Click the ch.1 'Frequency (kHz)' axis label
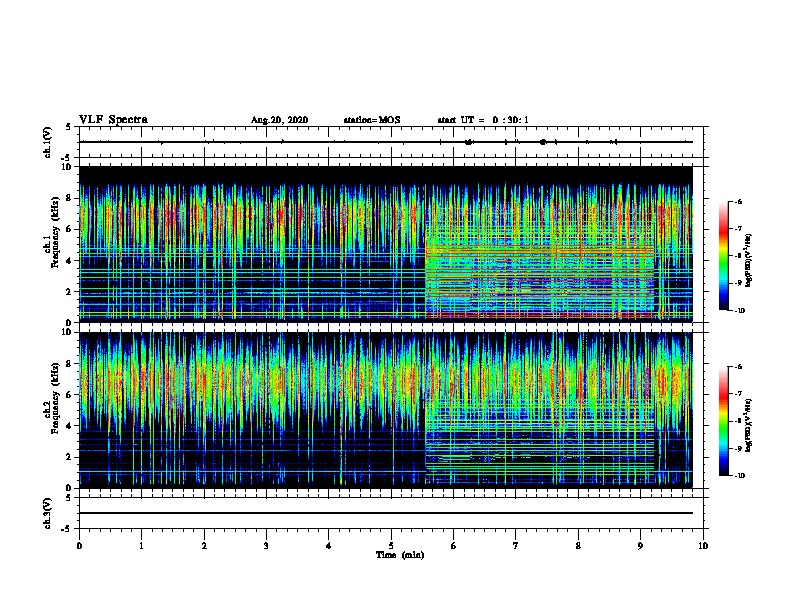This screenshot has height=612, width=792. 55,233
